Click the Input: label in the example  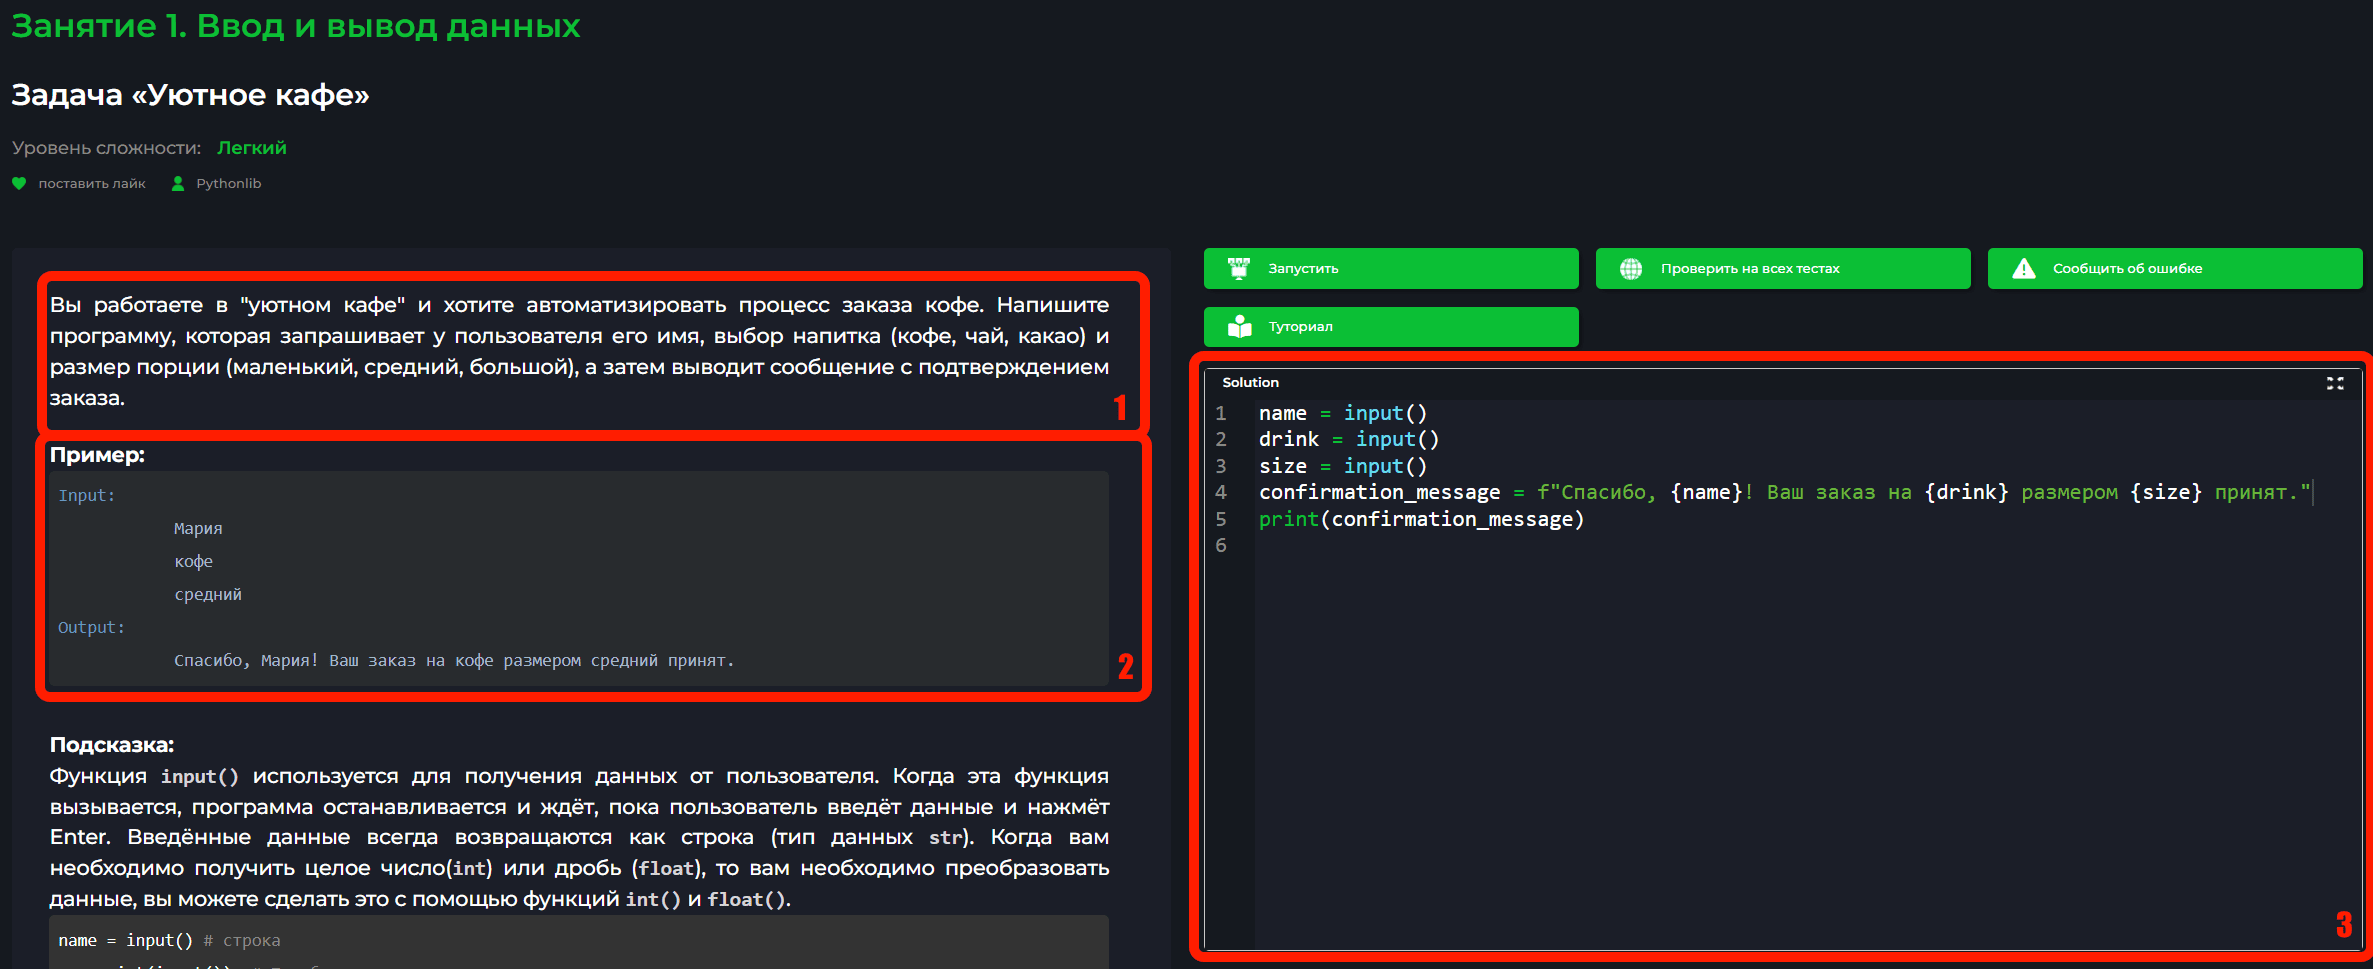tap(87, 495)
